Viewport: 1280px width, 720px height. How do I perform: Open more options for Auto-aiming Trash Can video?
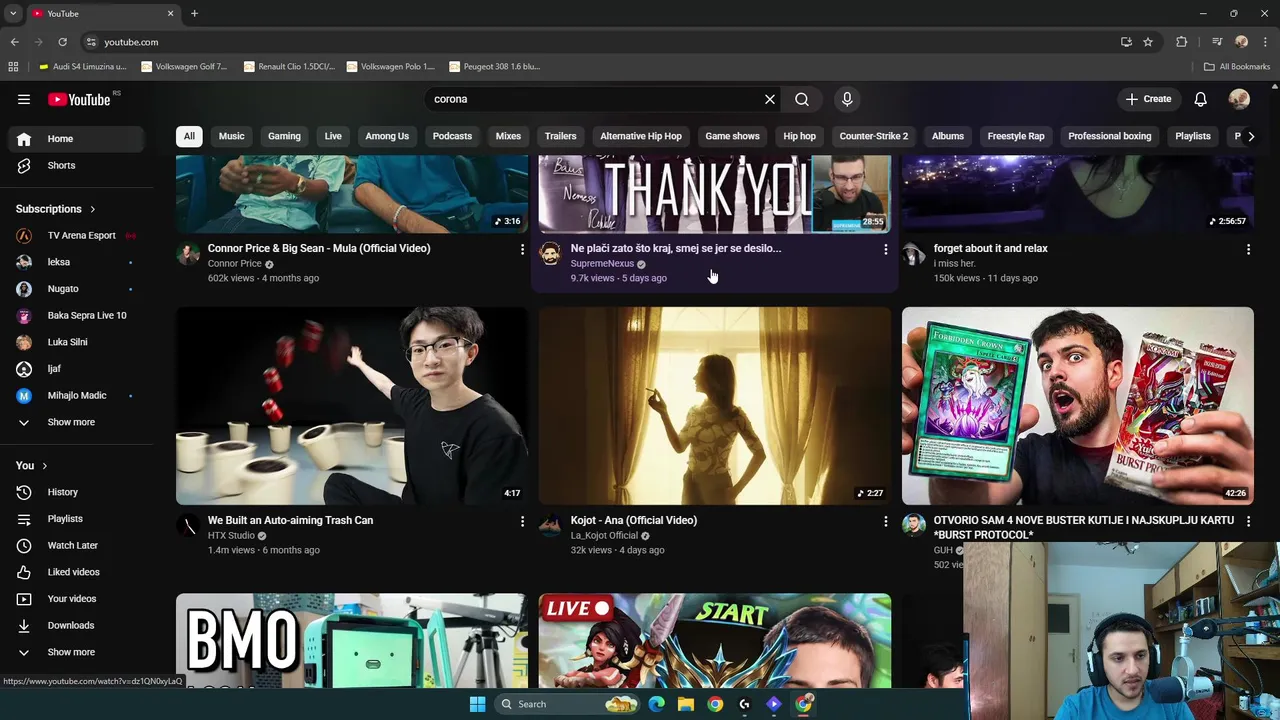pyautogui.click(x=522, y=521)
